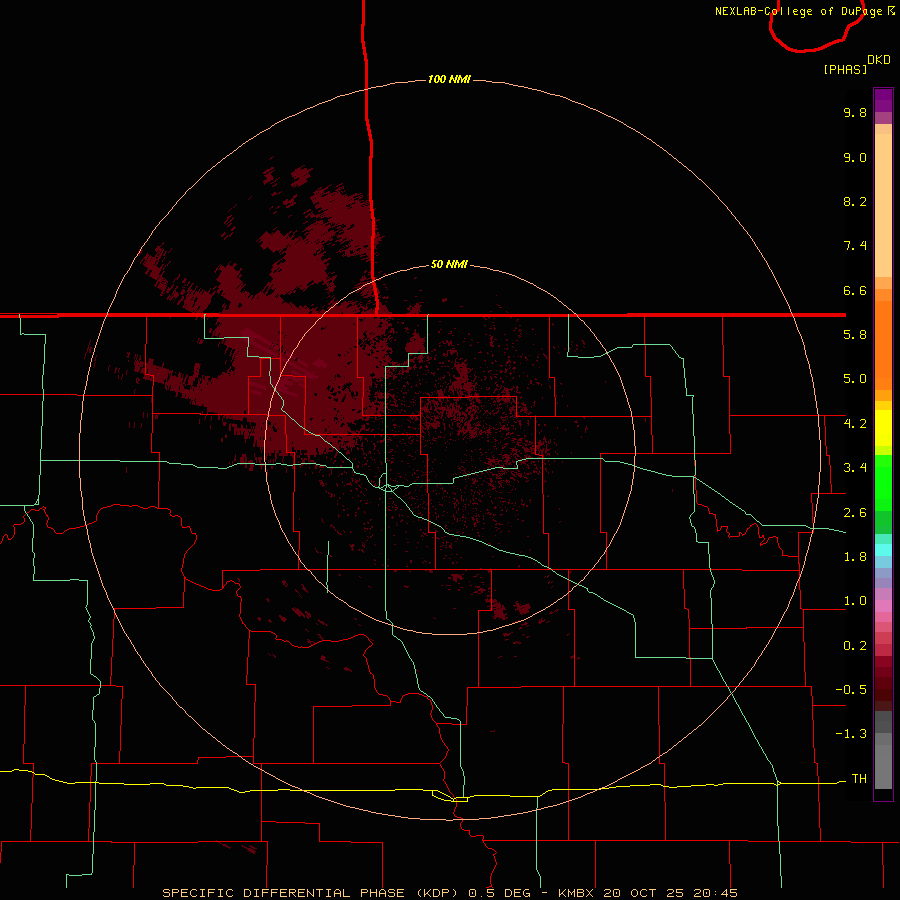Click the -0.5 color scale value
Image resolution: width=900 pixels, height=900 pixels.
pyautogui.click(x=851, y=690)
